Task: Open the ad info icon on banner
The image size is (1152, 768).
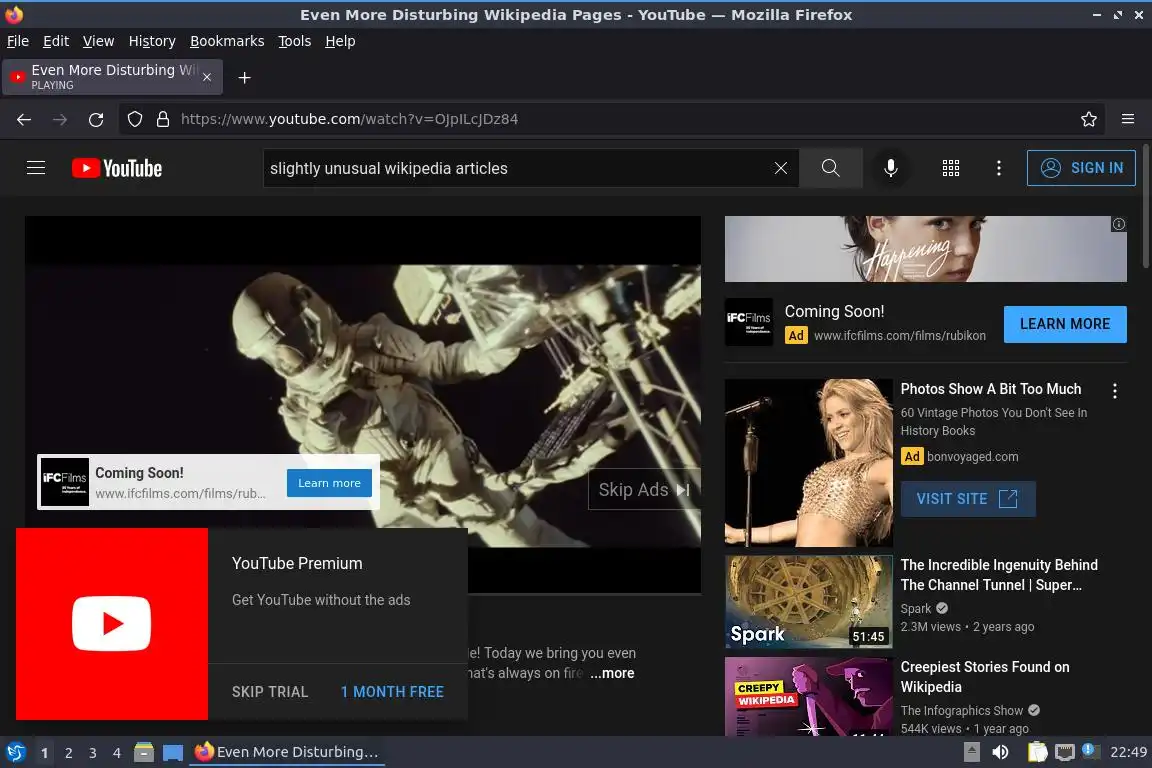Action: click(1118, 224)
